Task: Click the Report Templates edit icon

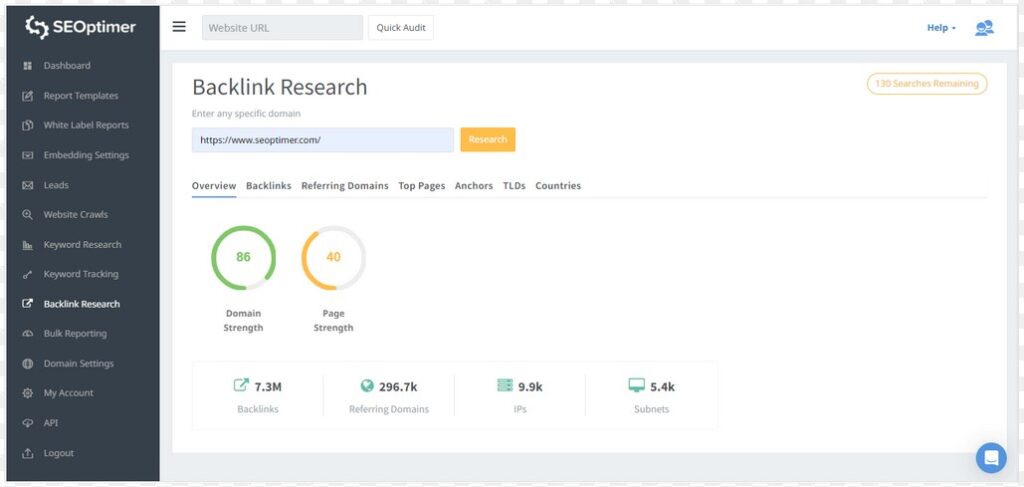Action: pos(27,96)
